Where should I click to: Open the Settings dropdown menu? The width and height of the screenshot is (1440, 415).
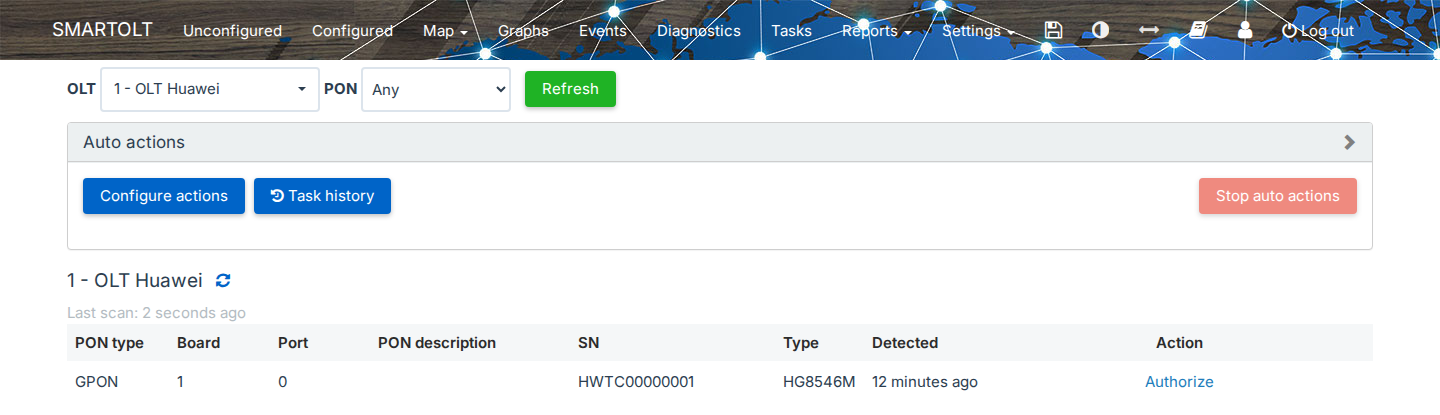[x=978, y=31]
